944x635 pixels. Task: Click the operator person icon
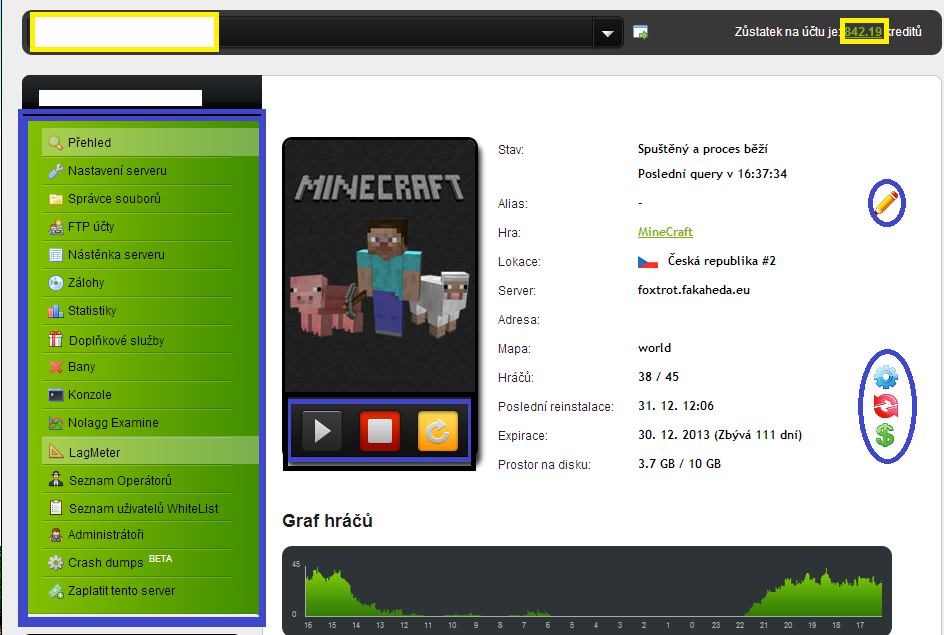click(x=55, y=480)
